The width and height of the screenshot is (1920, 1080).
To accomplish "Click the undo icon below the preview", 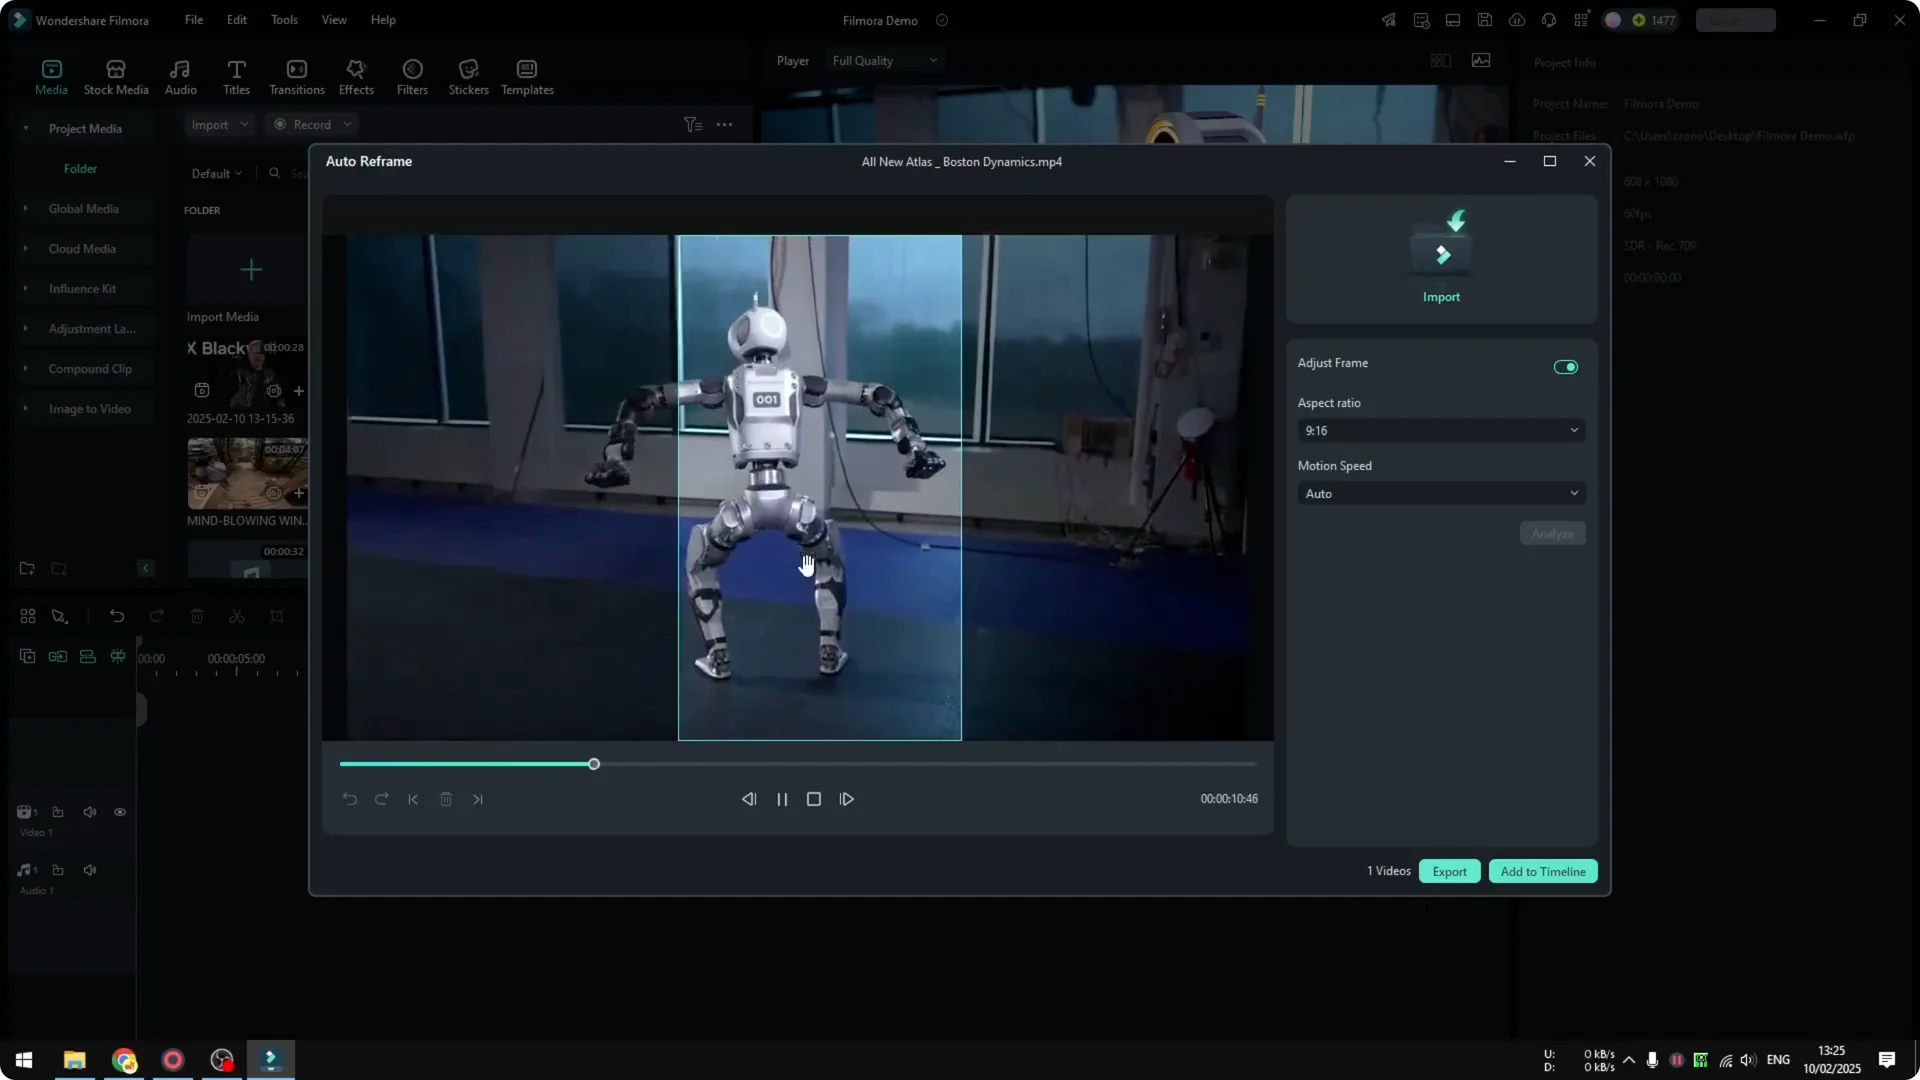I will pos(350,799).
